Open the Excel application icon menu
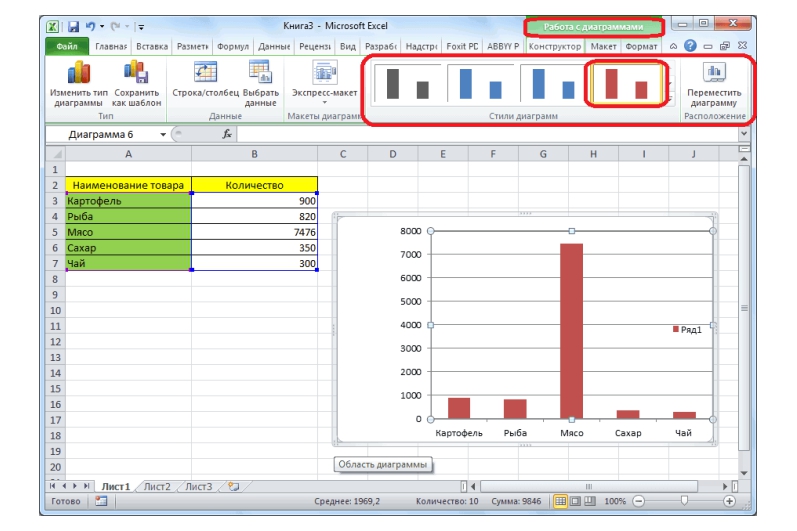797x531 pixels. click(52, 26)
